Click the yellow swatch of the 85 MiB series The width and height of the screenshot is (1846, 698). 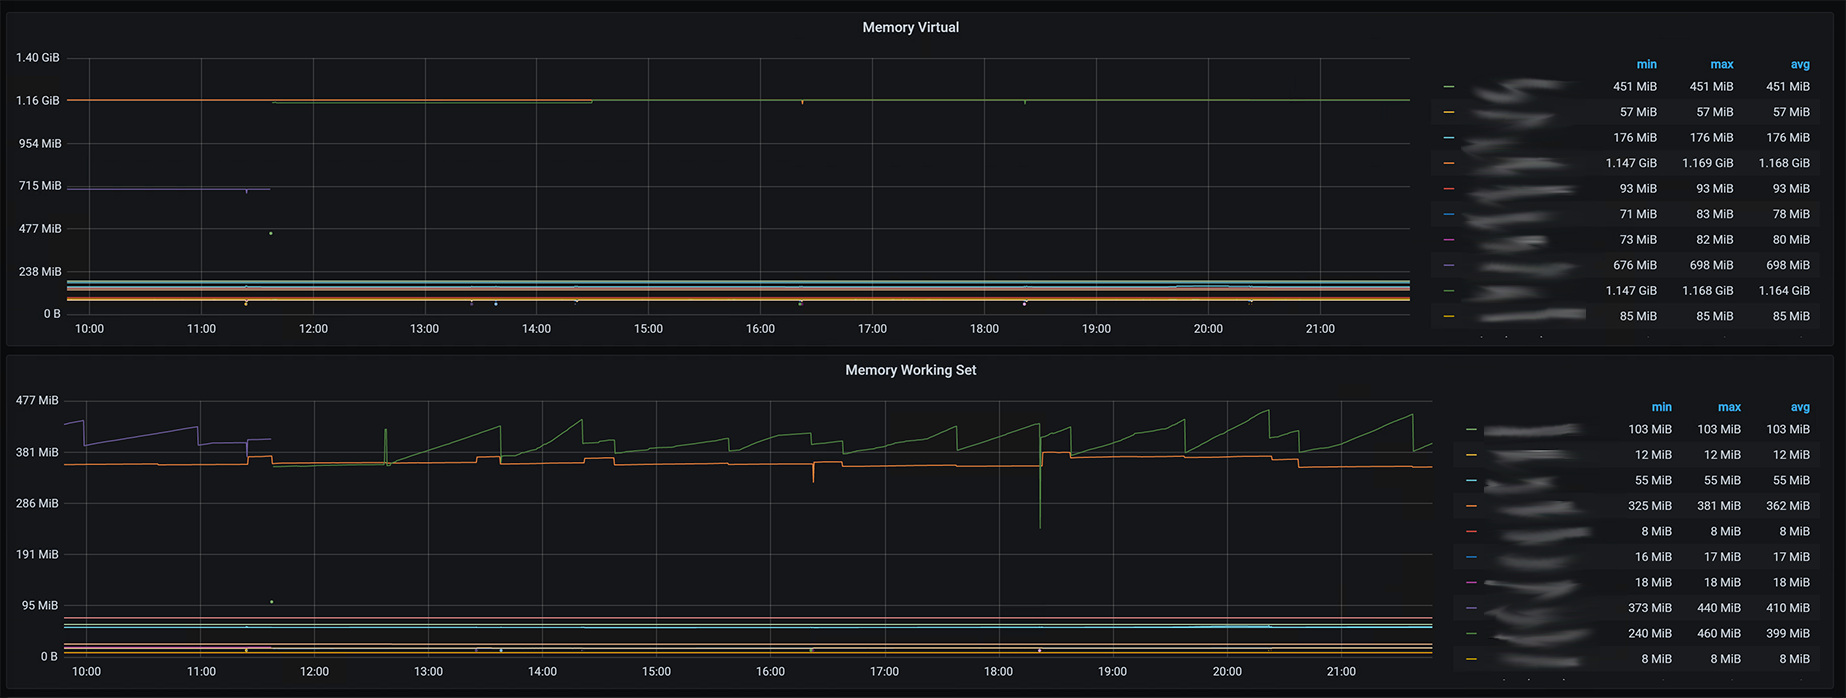tap(1449, 316)
